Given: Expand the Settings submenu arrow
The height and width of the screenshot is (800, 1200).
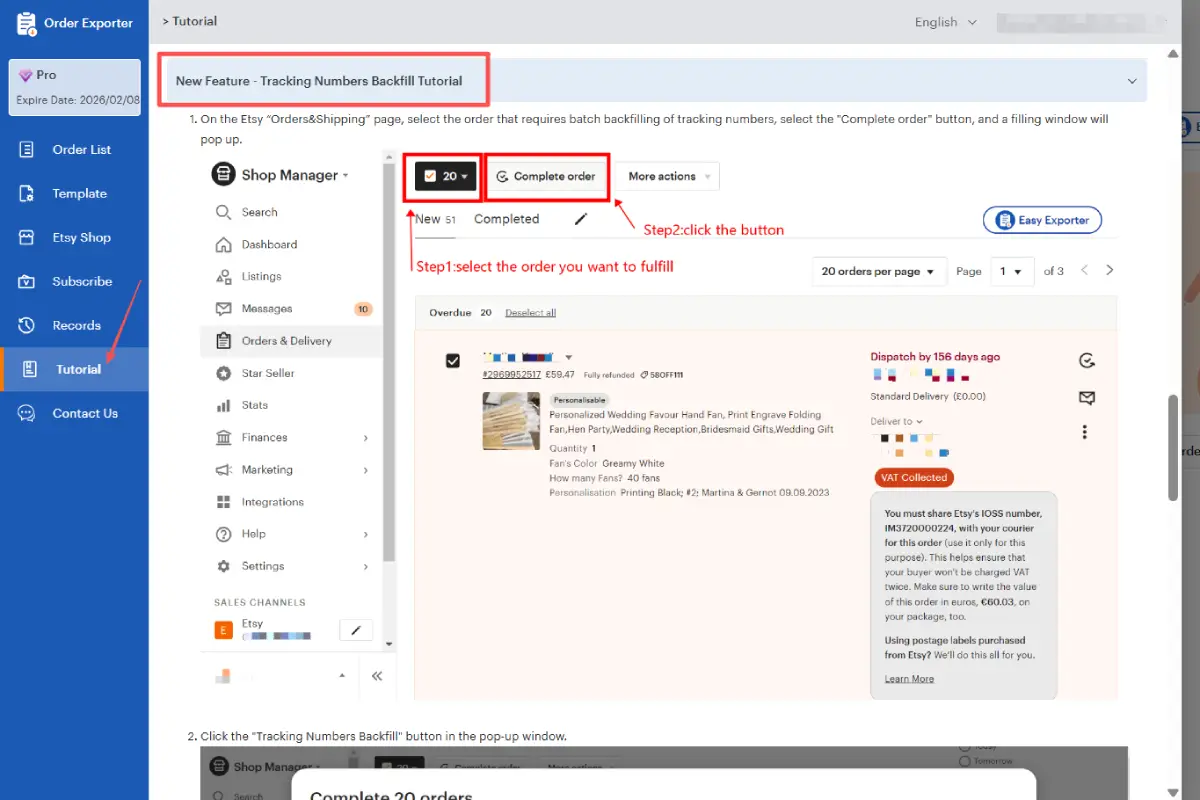Looking at the screenshot, I should [366, 566].
